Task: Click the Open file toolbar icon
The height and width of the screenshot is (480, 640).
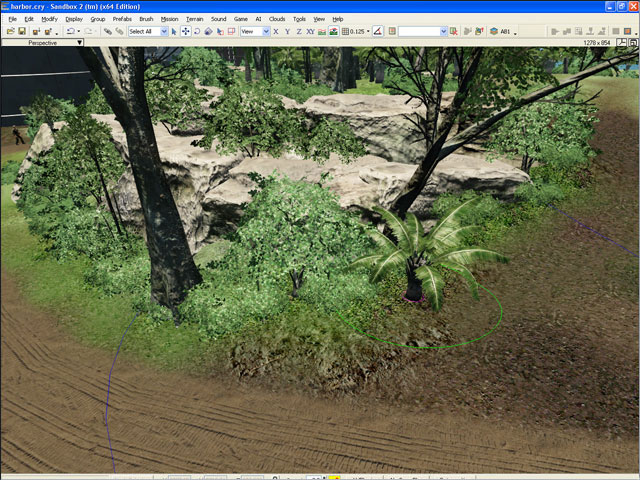Action: (x=7, y=31)
